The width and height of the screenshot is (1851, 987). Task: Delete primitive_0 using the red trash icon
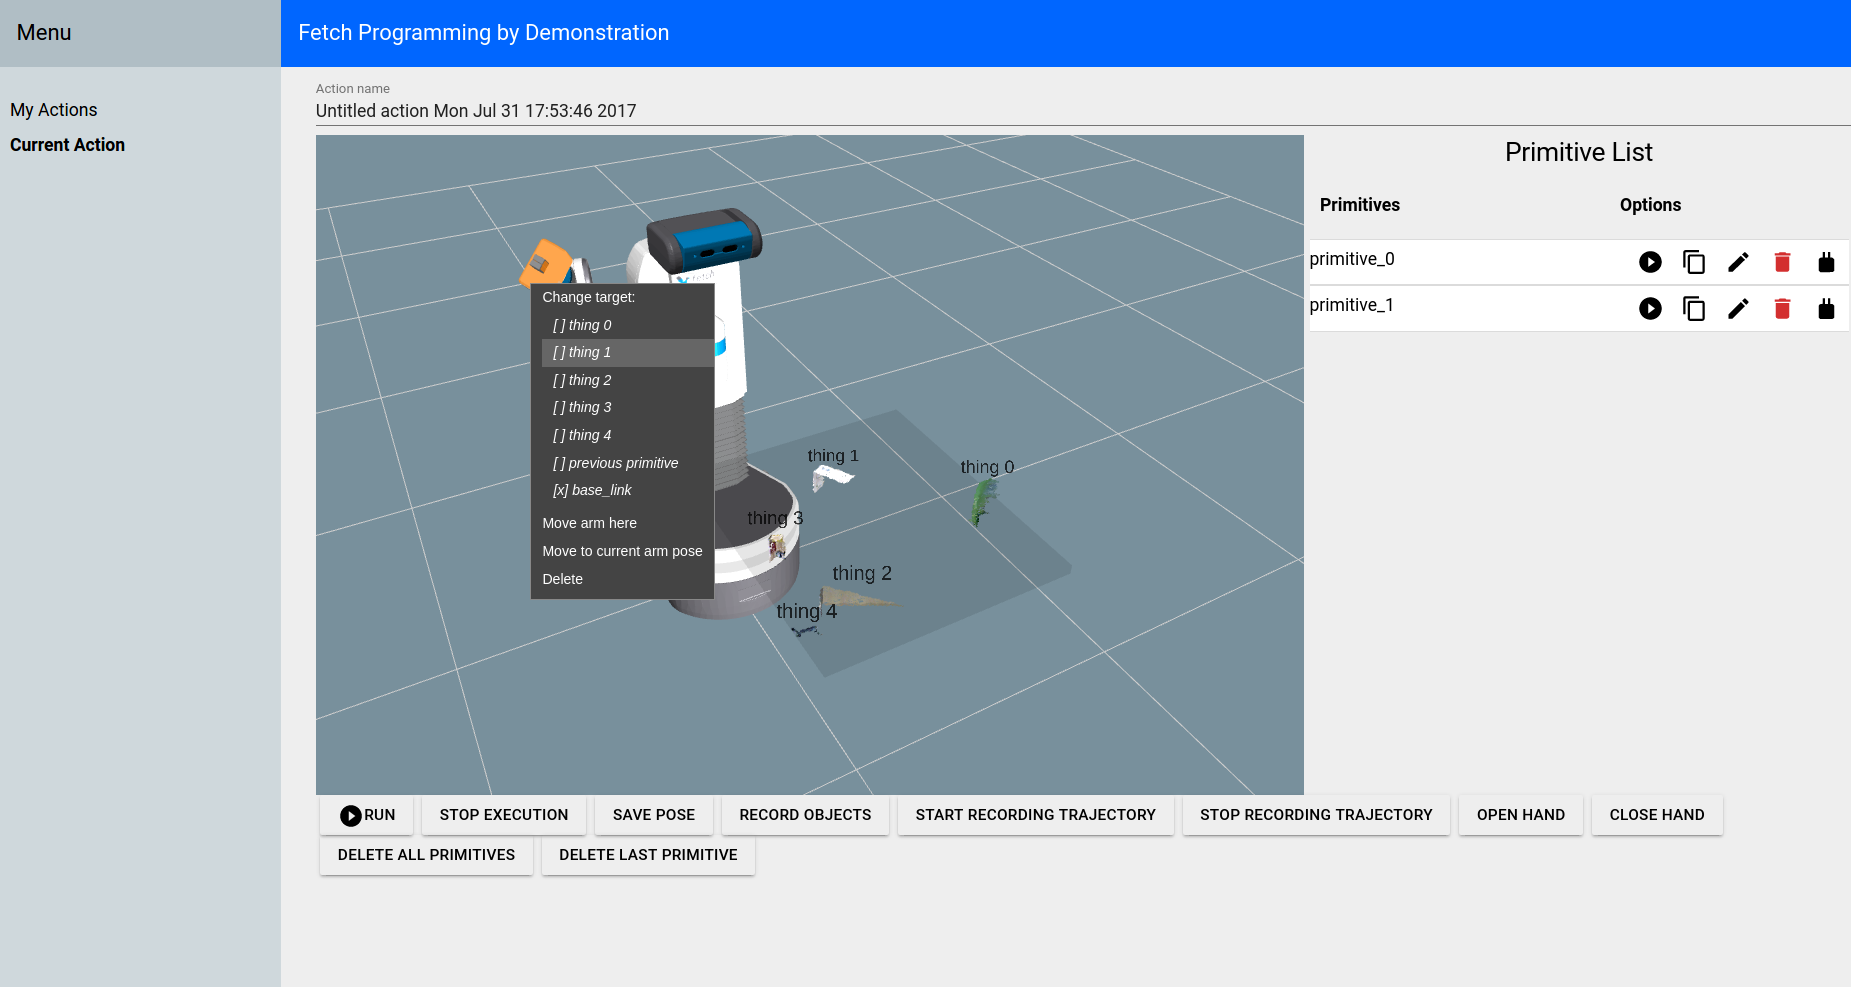[x=1782, y=262]
